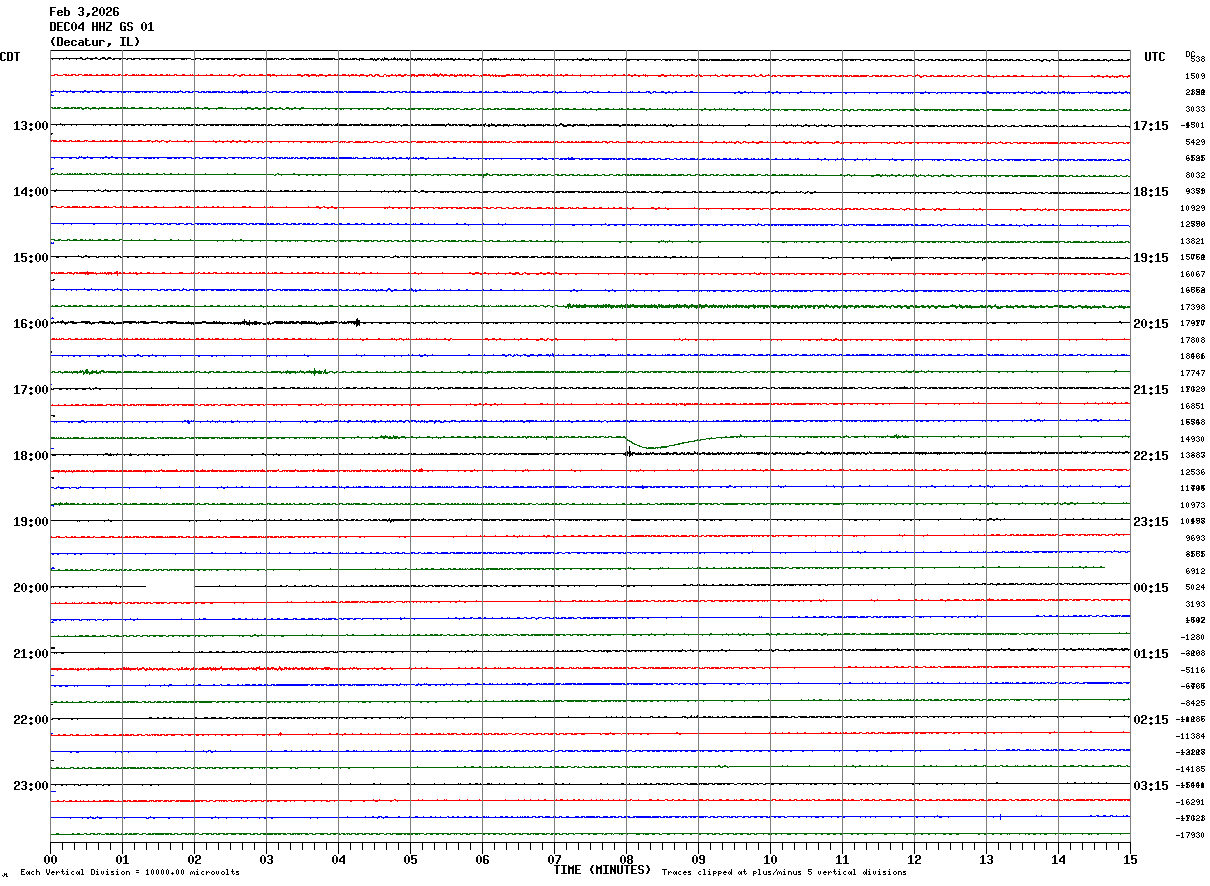The width and height of the screenshot is (1210, 886).
Task: Click minute tick label 08 on time axis
Action: pos(626,859)
